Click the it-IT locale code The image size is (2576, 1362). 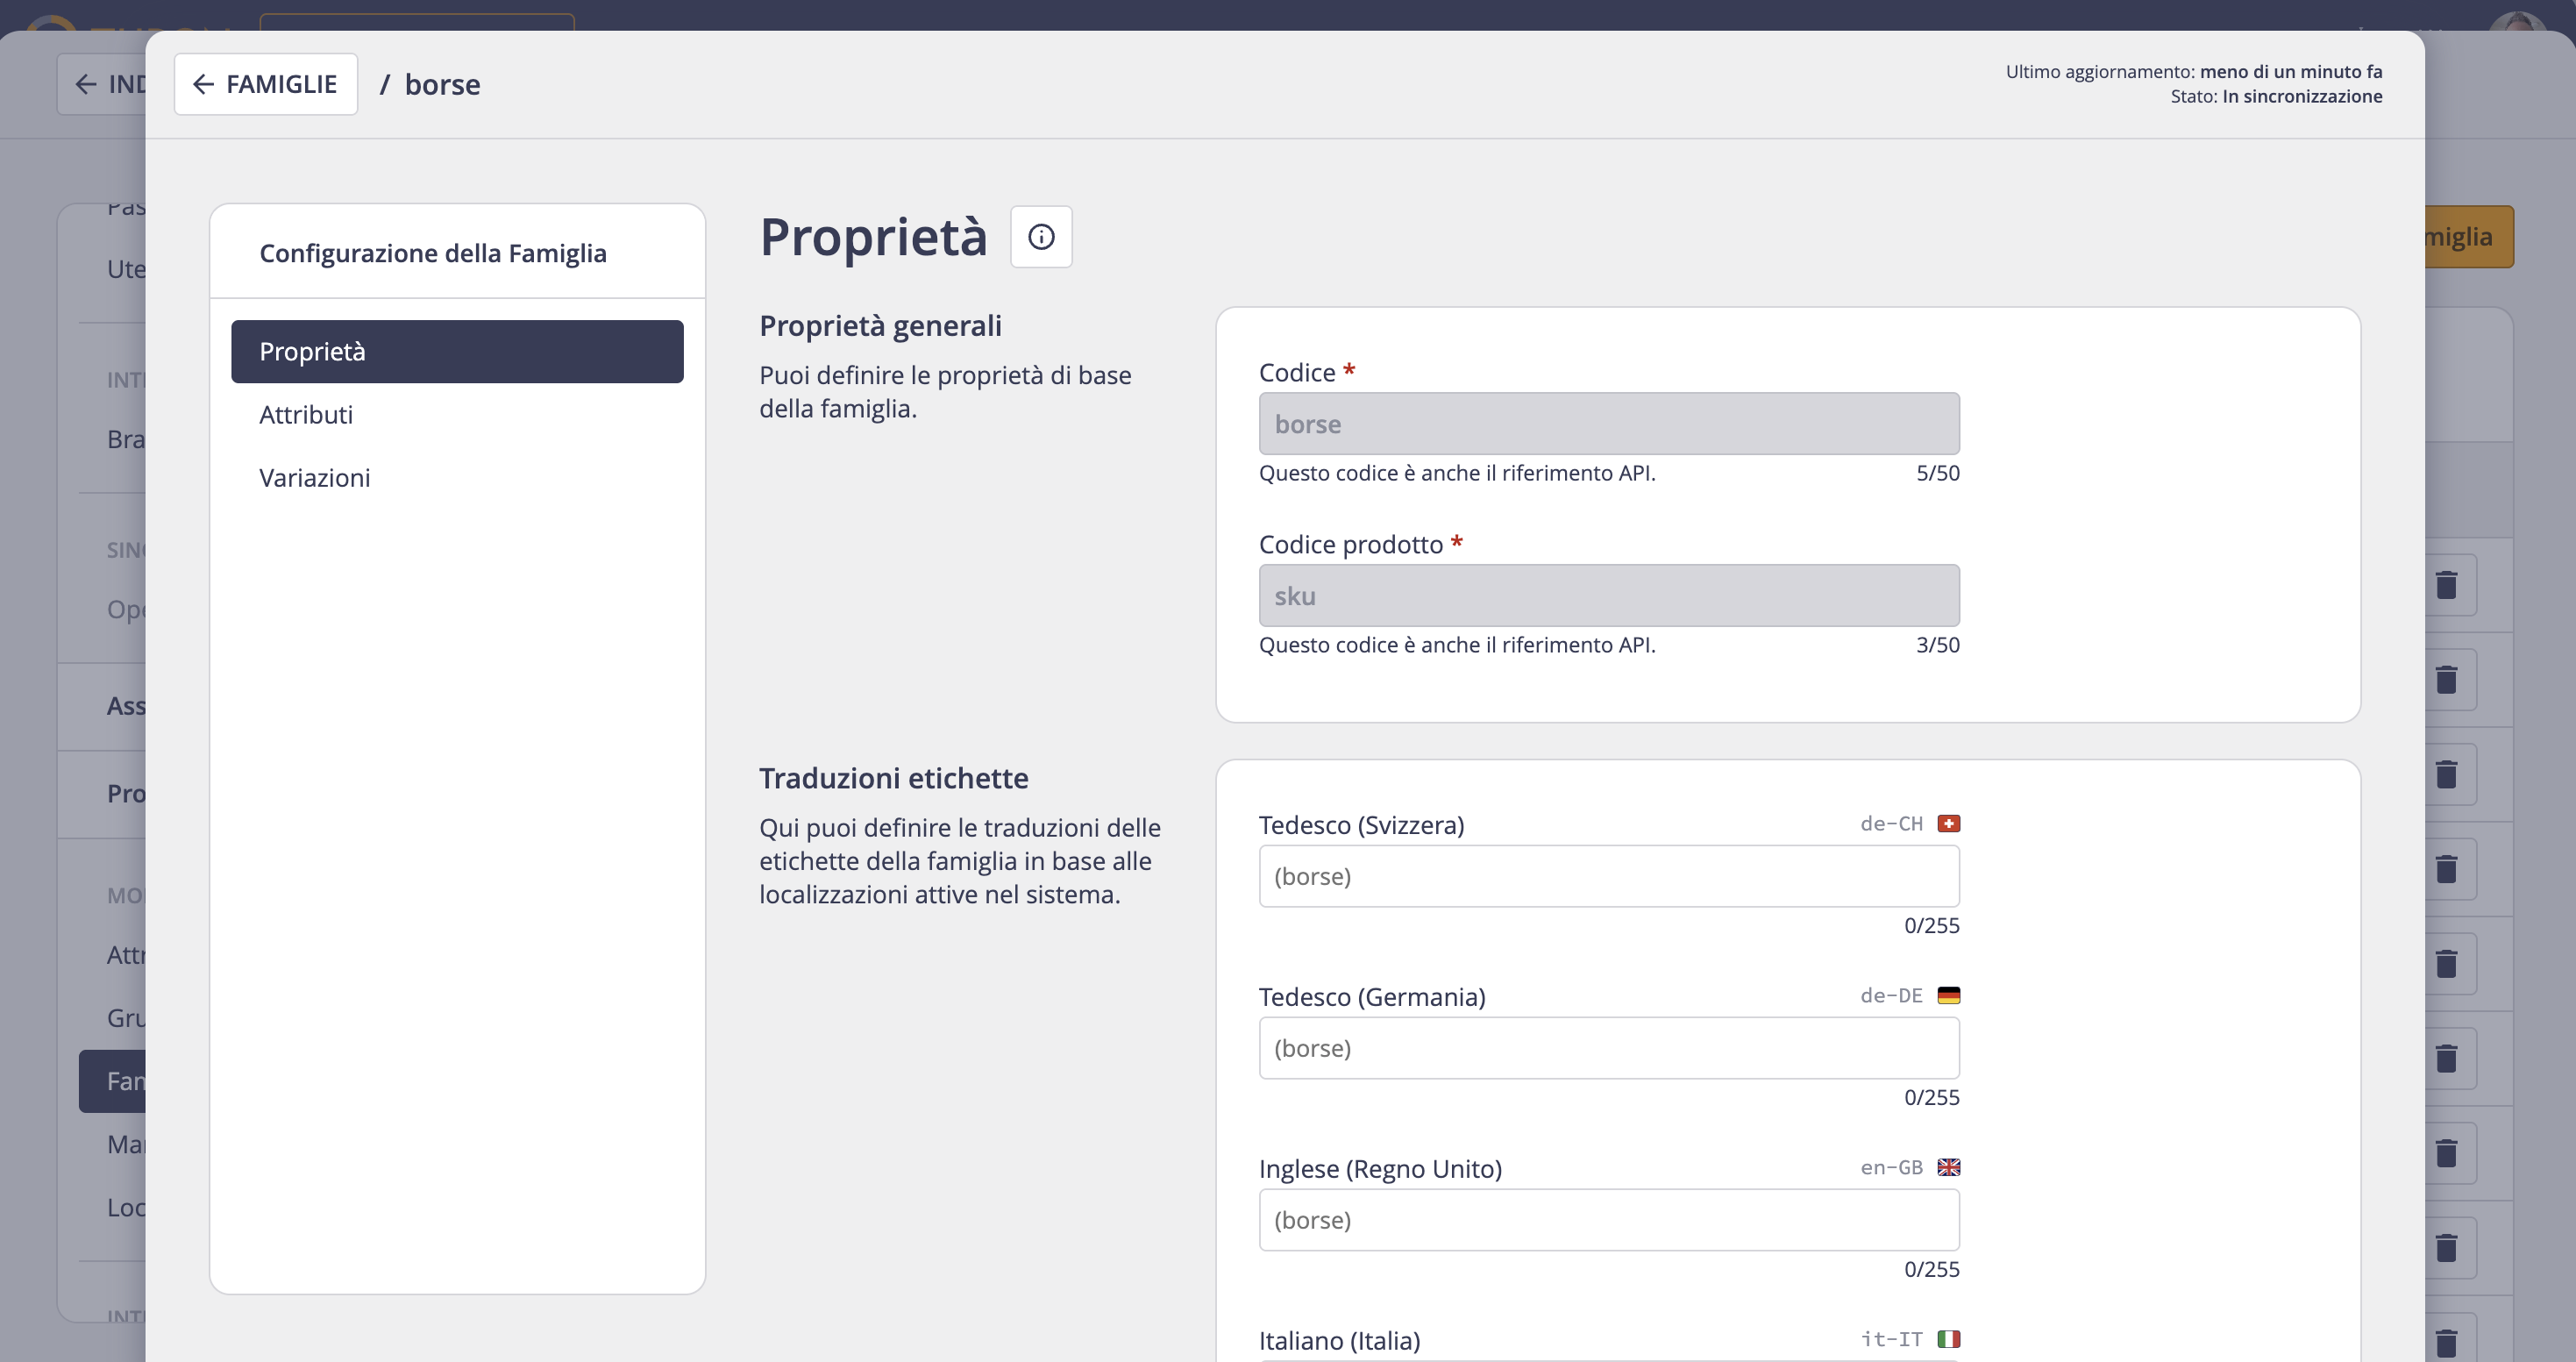[1891, 1340]
